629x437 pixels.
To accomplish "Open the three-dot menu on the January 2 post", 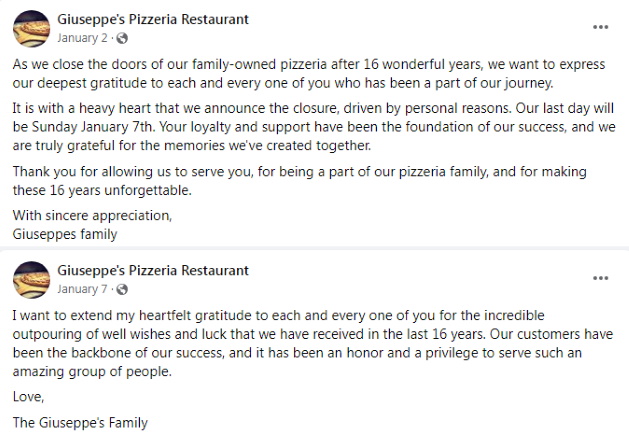I will [601, 27].
